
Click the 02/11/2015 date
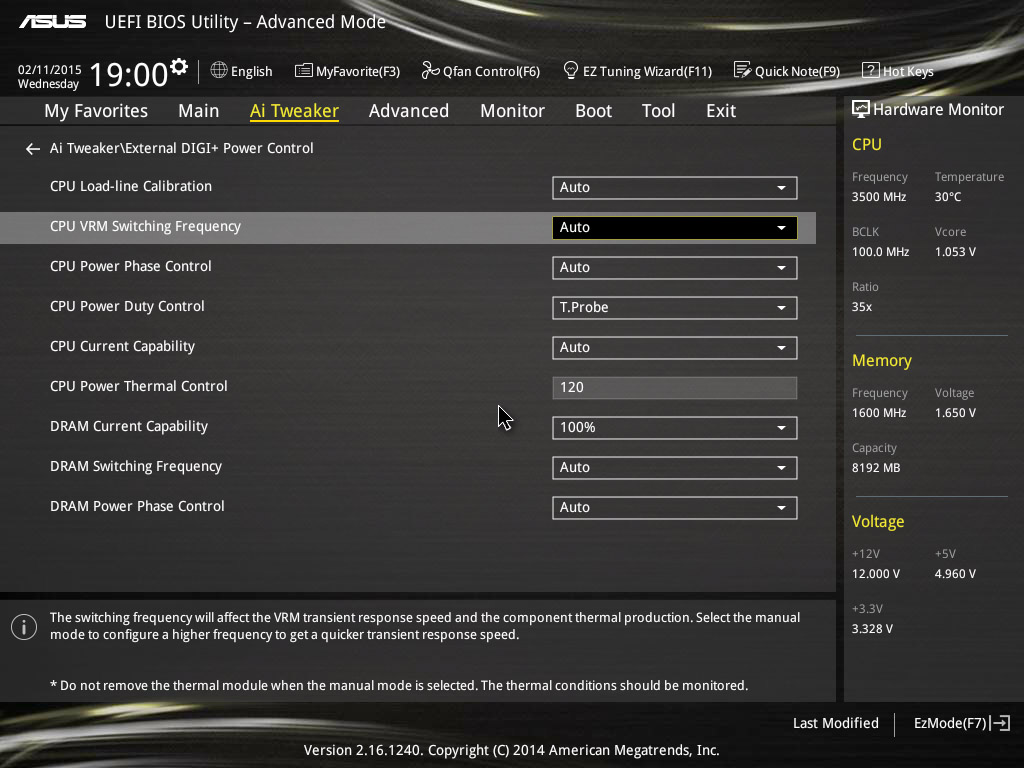(x=50, y=69)
